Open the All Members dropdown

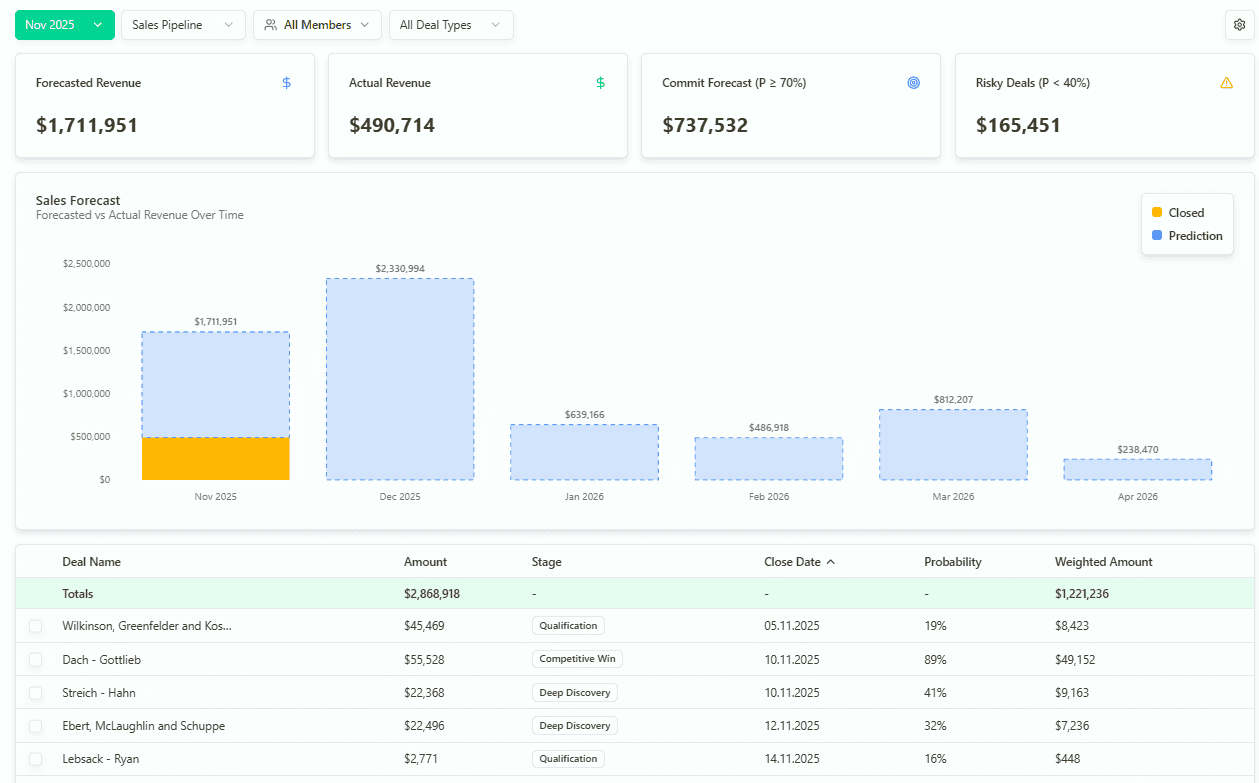pyautogui.click(x=317, y=24)
